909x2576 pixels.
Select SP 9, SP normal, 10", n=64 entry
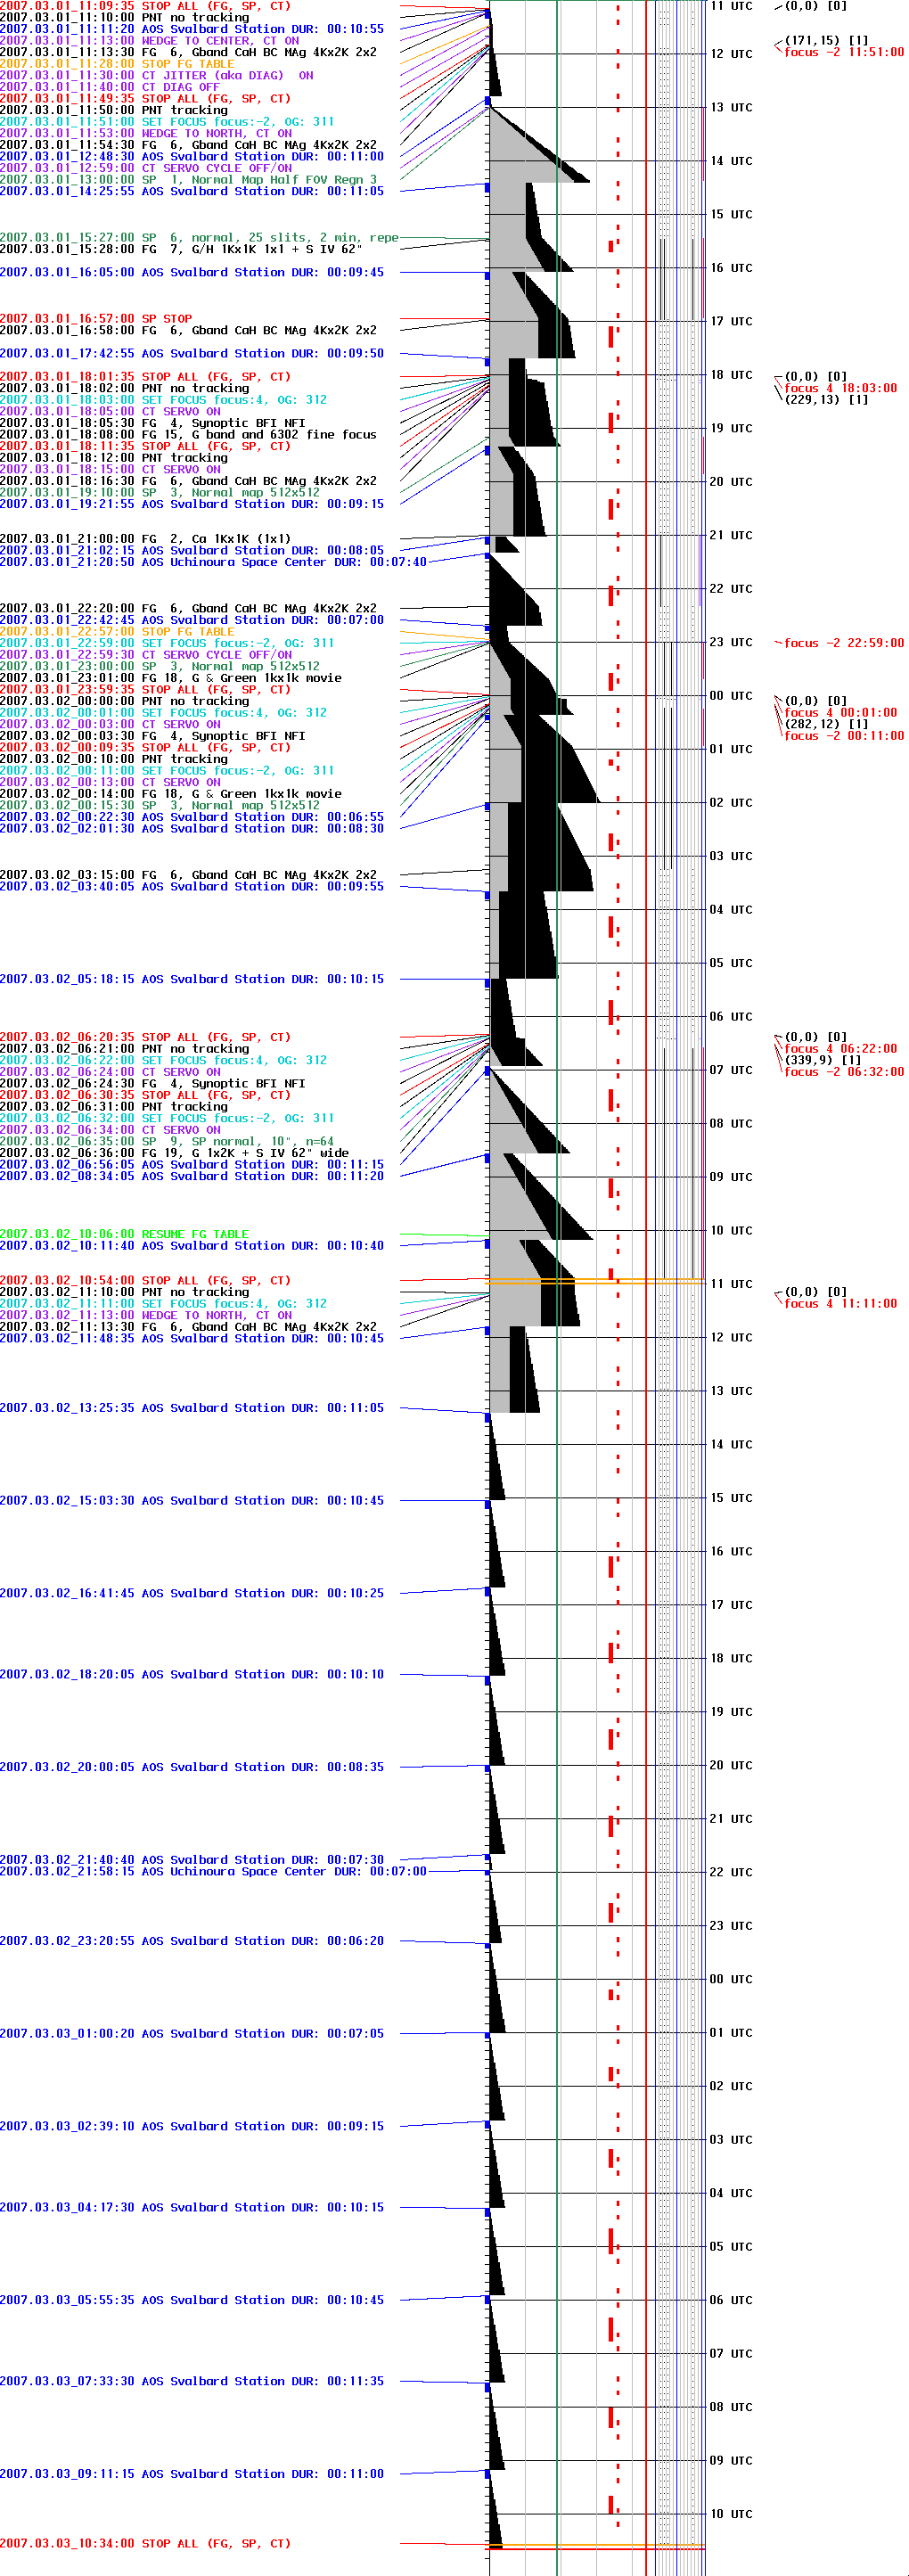[167, 1141]
